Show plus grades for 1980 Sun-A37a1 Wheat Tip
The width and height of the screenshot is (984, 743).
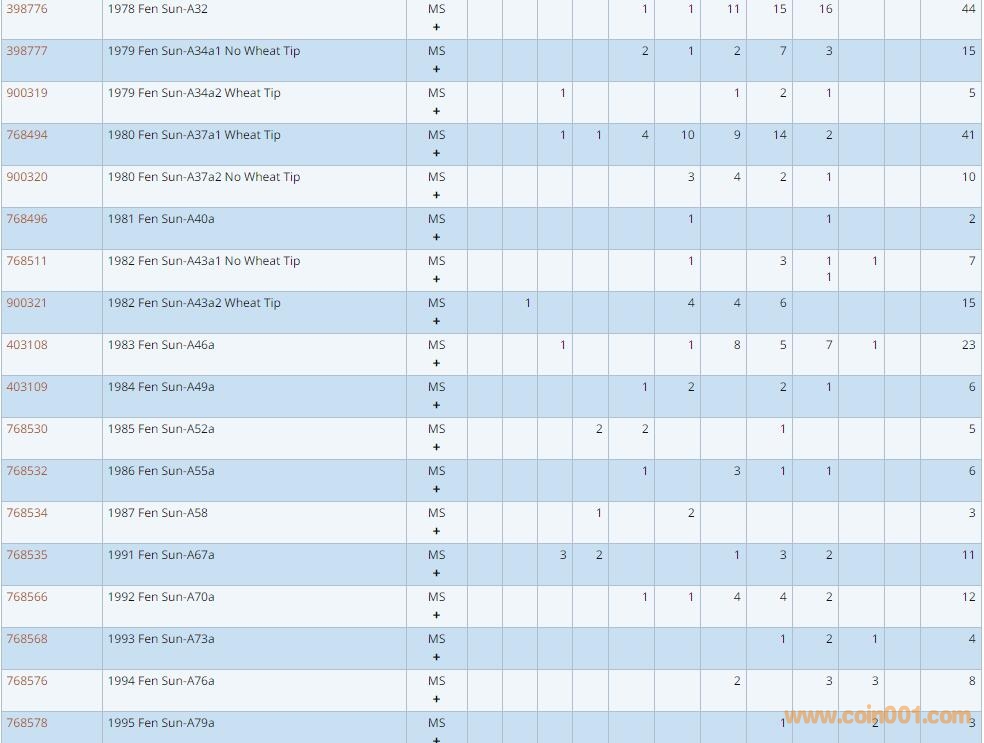436,154
